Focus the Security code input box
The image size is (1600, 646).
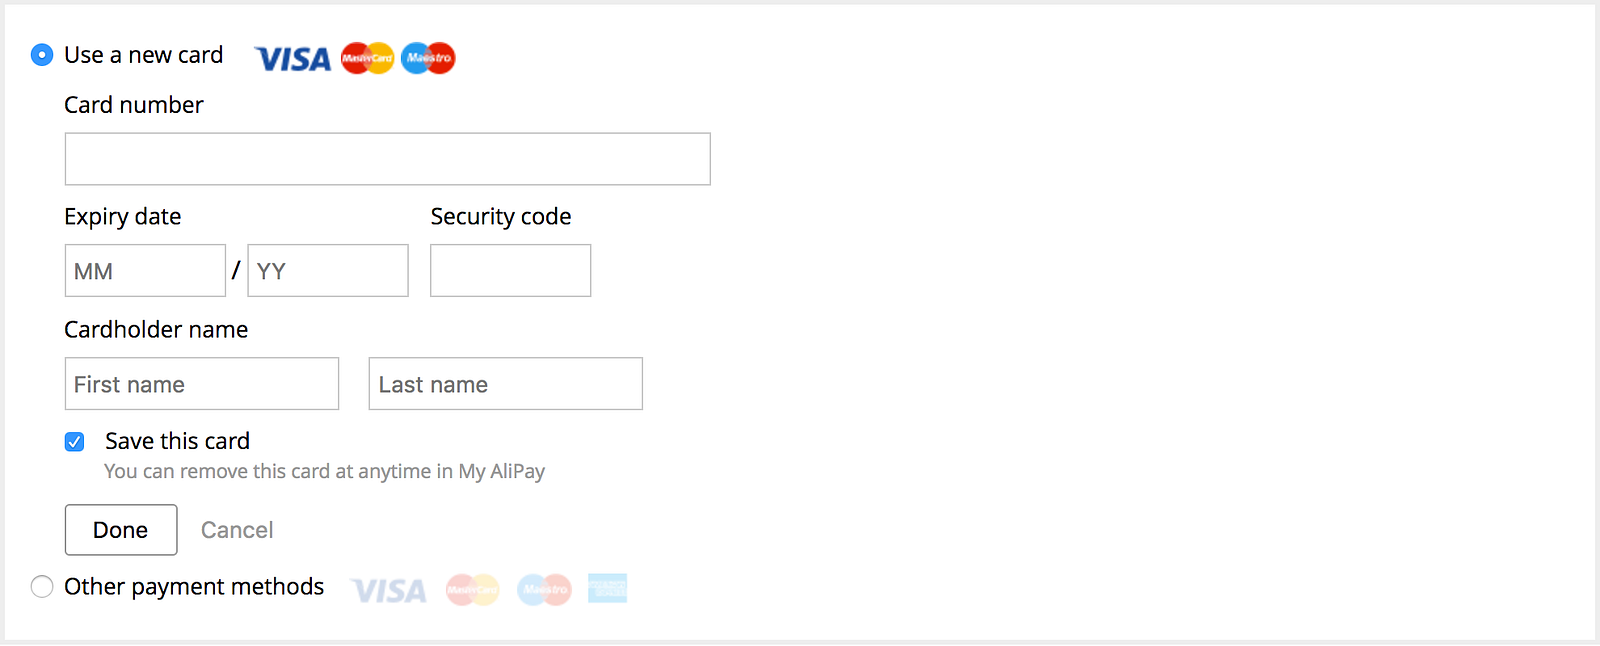point(510,271)
